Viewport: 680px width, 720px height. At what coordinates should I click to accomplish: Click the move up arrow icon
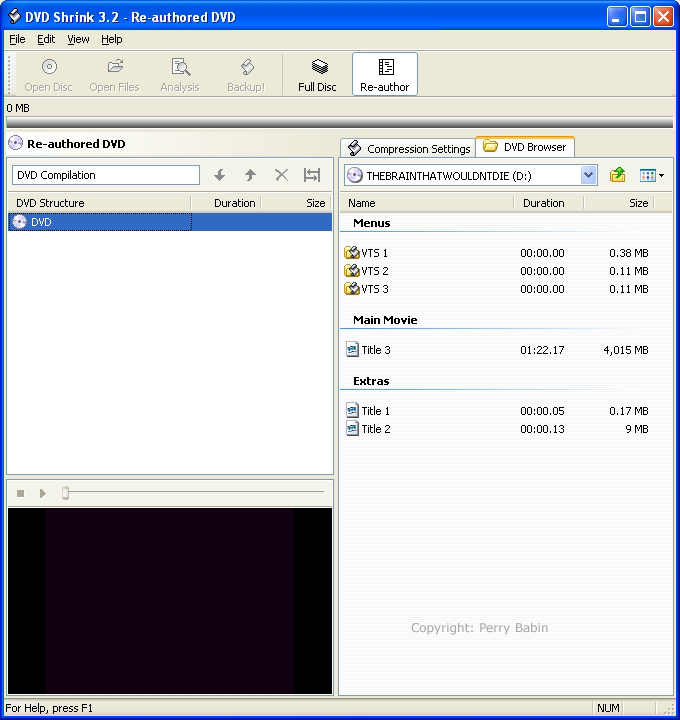(250, 175)
